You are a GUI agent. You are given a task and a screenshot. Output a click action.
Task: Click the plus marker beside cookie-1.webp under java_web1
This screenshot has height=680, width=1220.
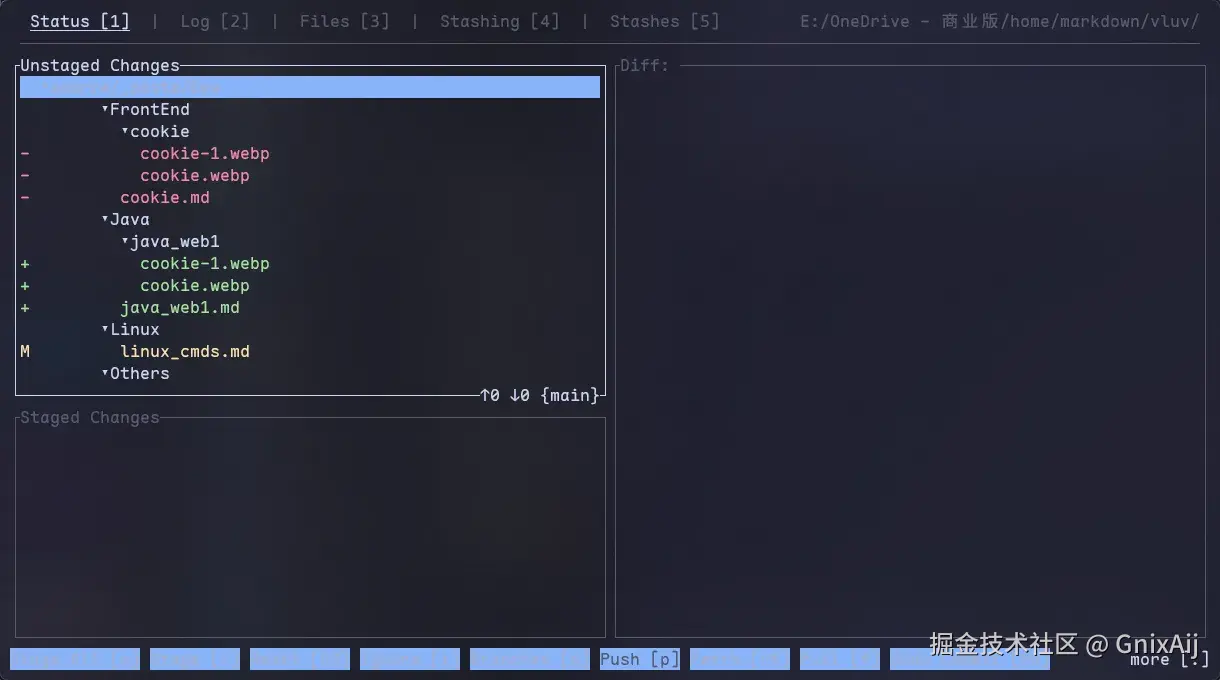(23, 263)
